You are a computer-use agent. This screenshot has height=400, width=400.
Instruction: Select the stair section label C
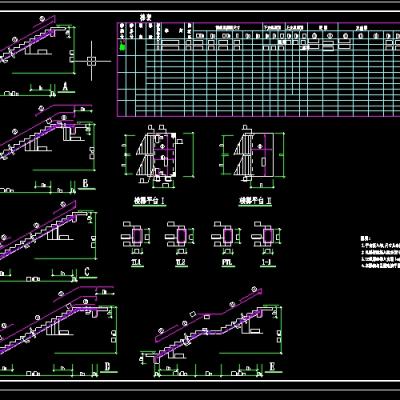click(87, 272)
